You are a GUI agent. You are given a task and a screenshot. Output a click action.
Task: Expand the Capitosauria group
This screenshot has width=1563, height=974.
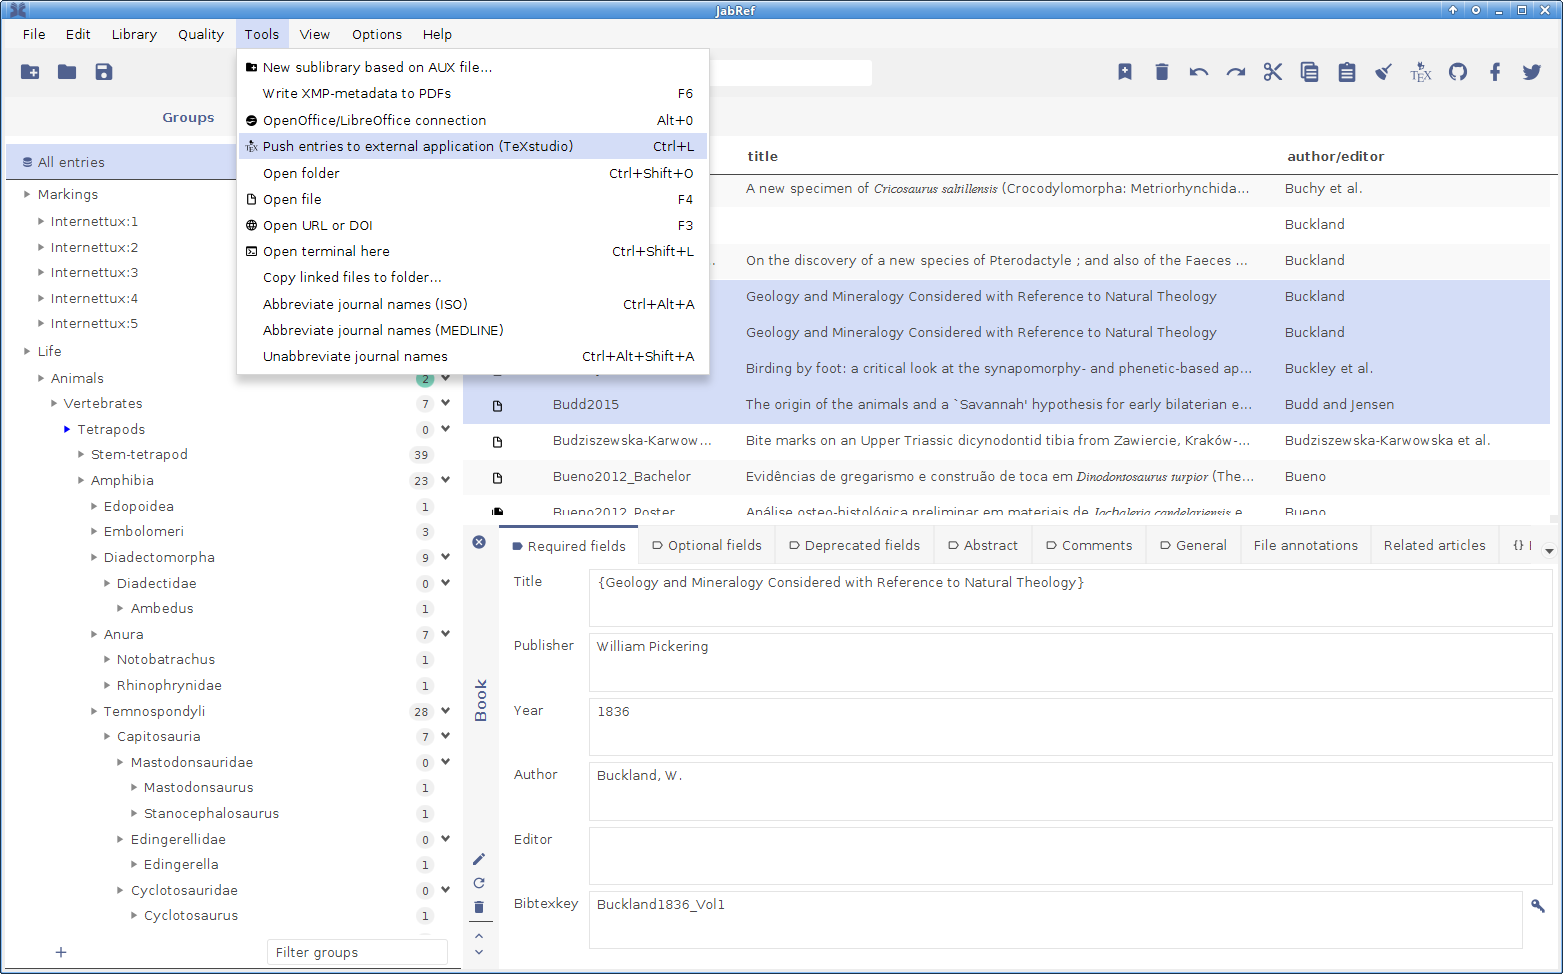(x=107, y=736)
